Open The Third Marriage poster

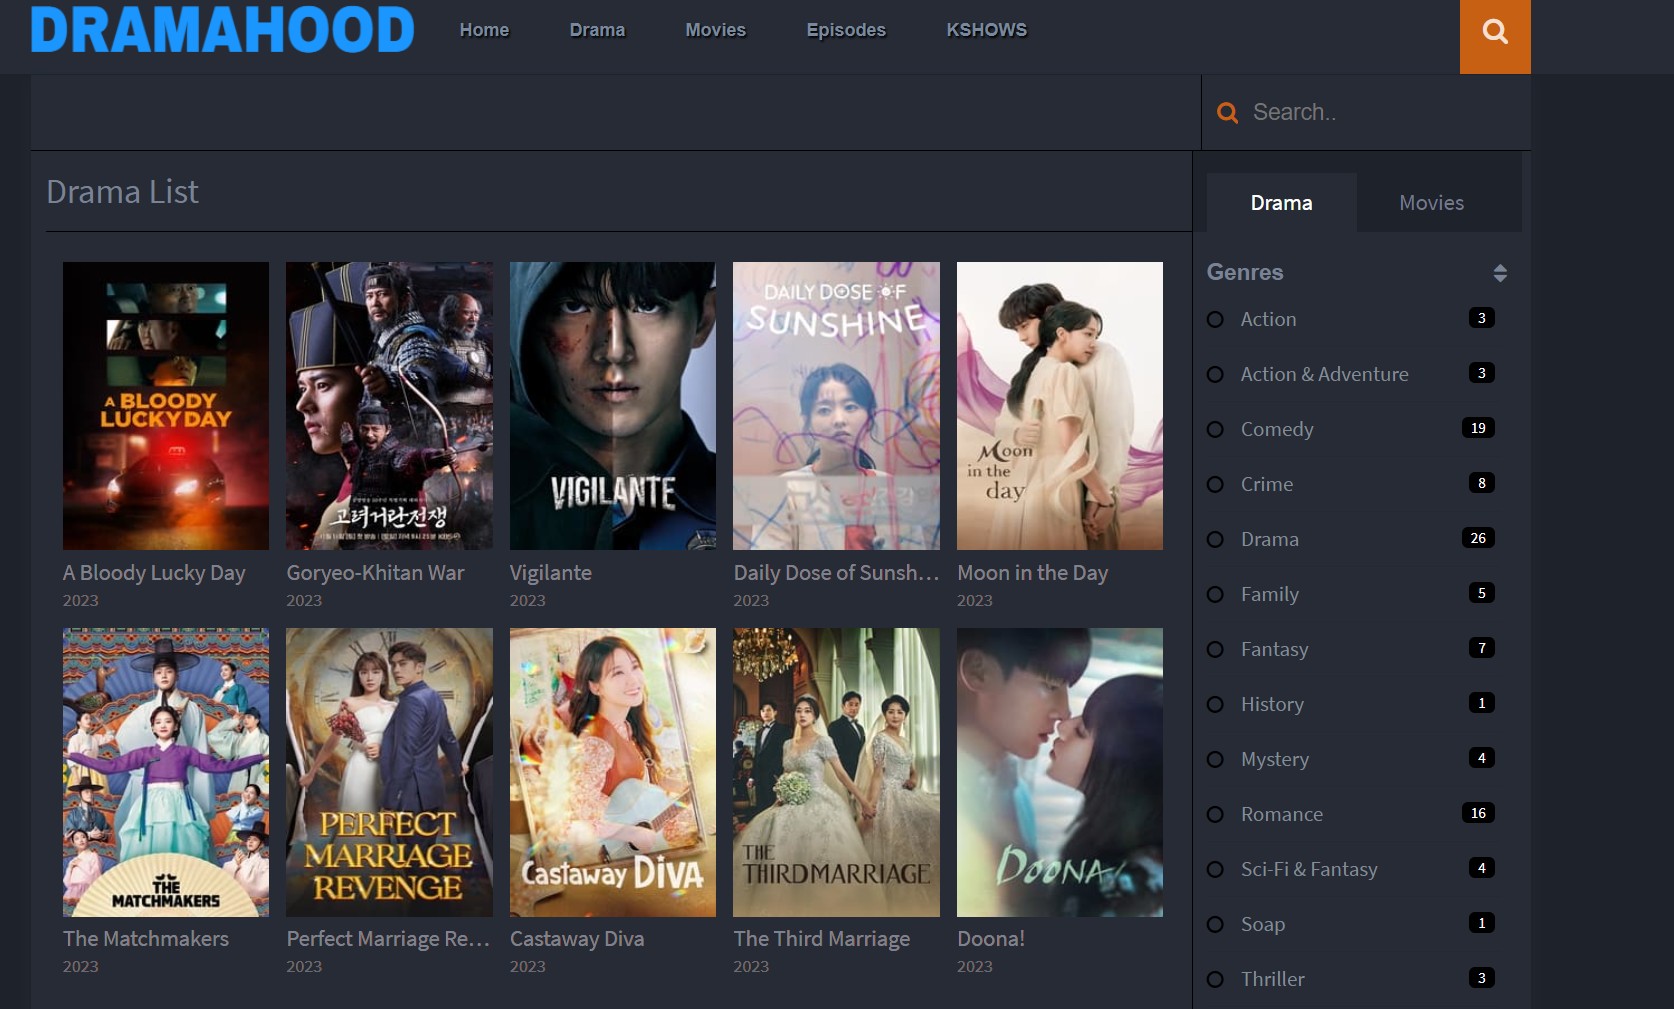pos(836,772)
